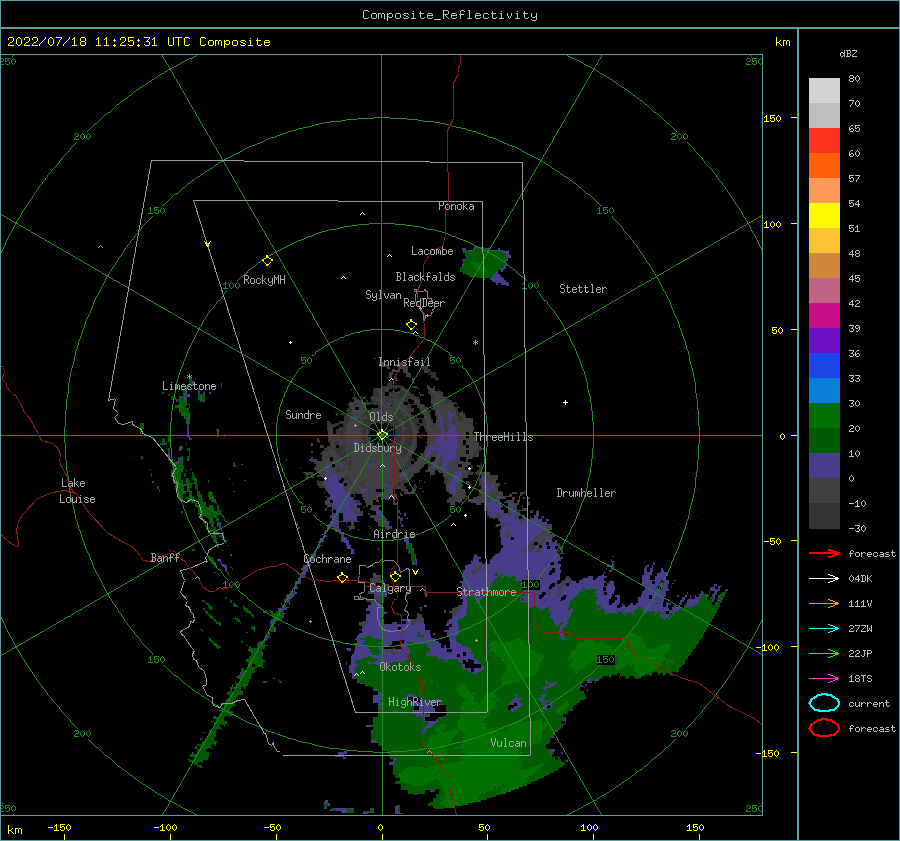Click the red forecast arrow in legend

[x=824, y=553]
